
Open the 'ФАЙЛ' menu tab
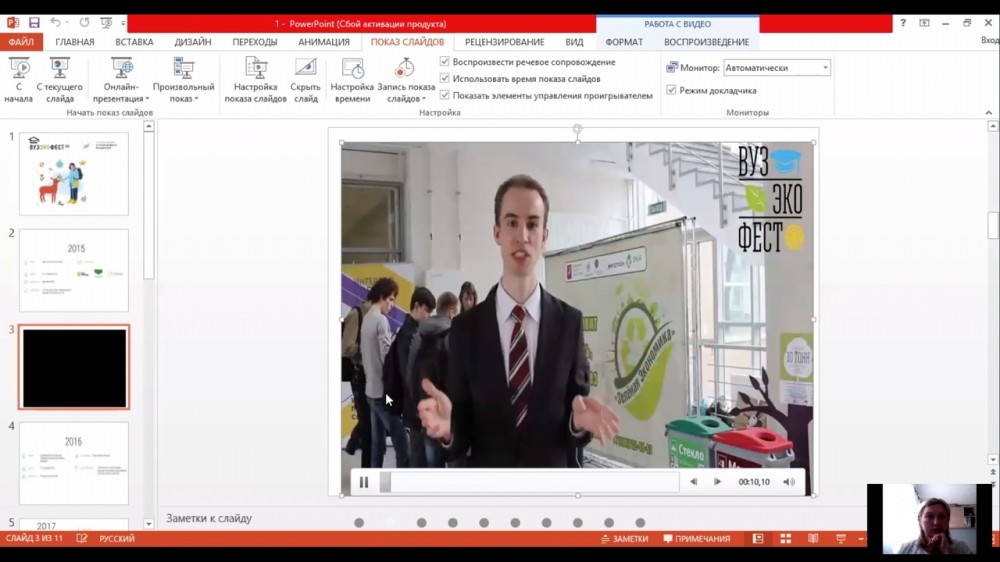click(x=21, y=42)
